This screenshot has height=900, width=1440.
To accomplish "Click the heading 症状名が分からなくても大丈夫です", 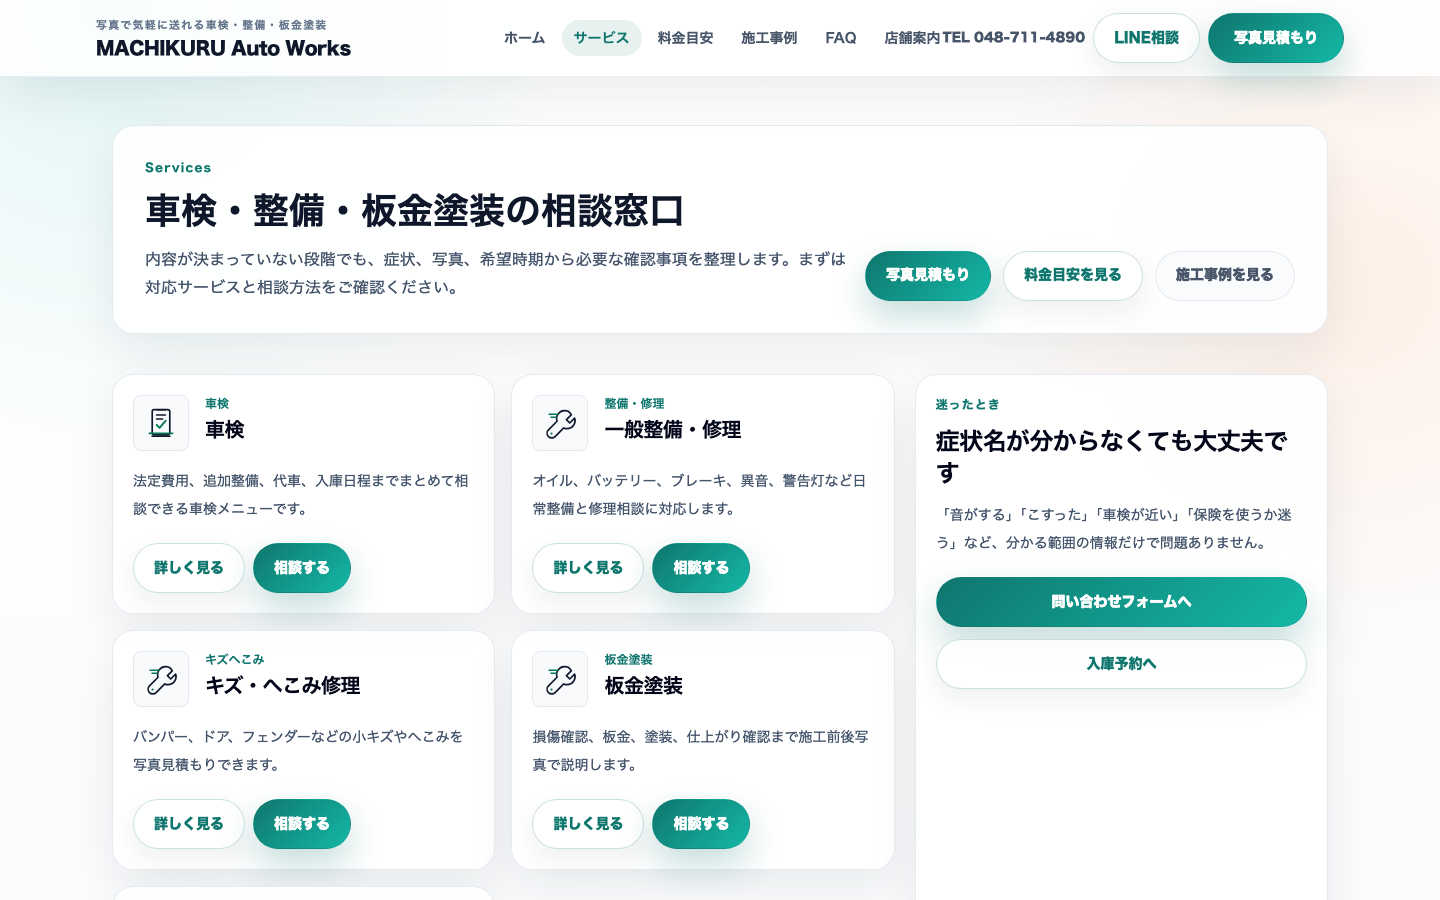I will click(x=1112, y=456).
